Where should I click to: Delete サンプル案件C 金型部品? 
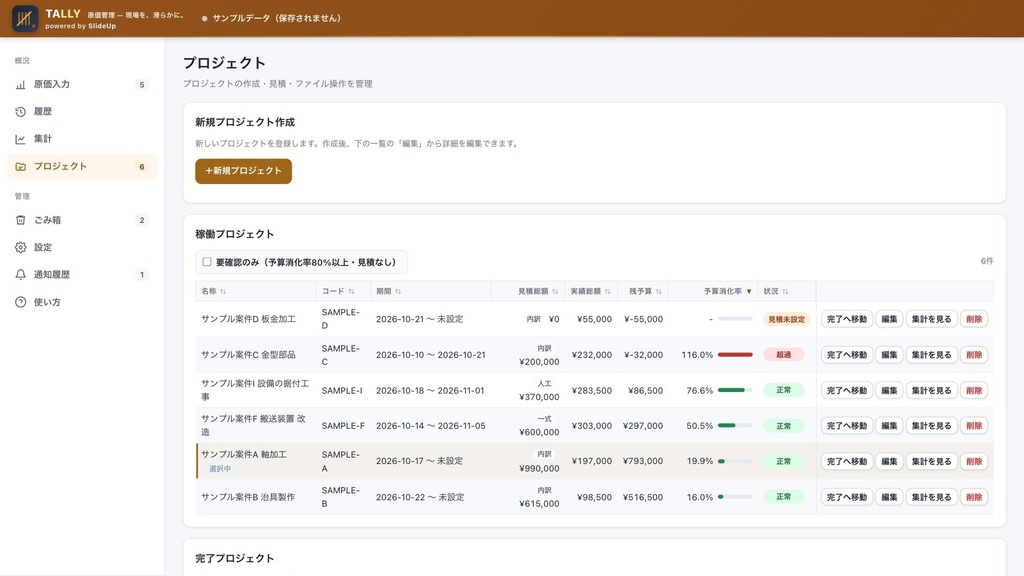974,355
